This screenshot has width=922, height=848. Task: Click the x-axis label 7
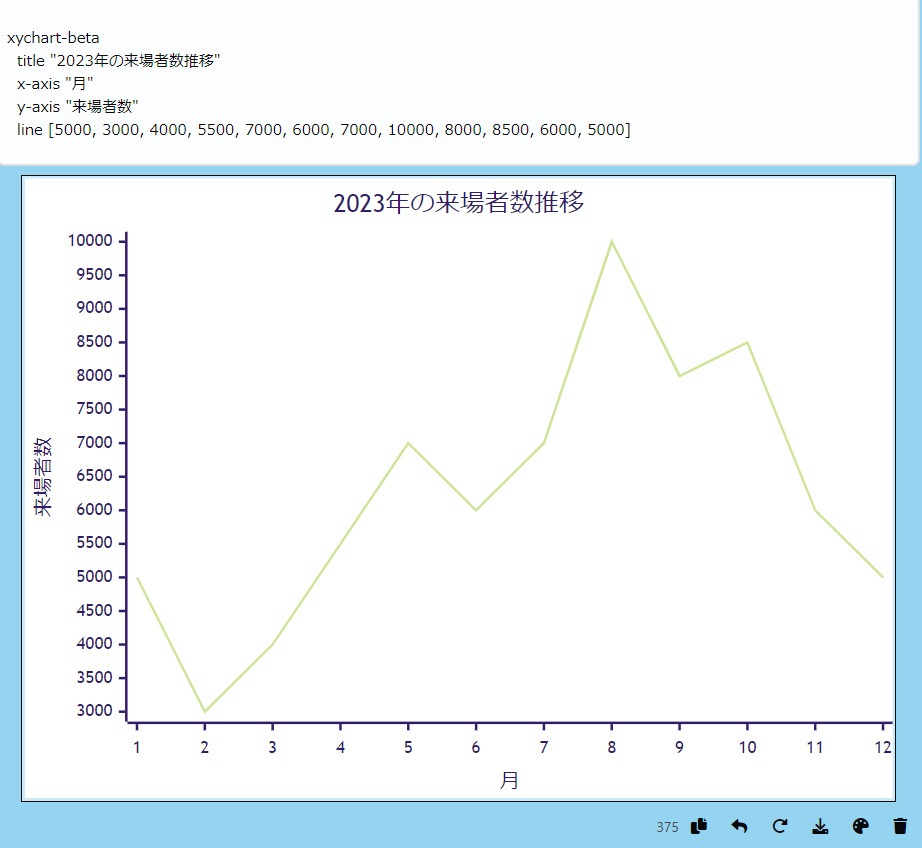[x=544, y=747]
